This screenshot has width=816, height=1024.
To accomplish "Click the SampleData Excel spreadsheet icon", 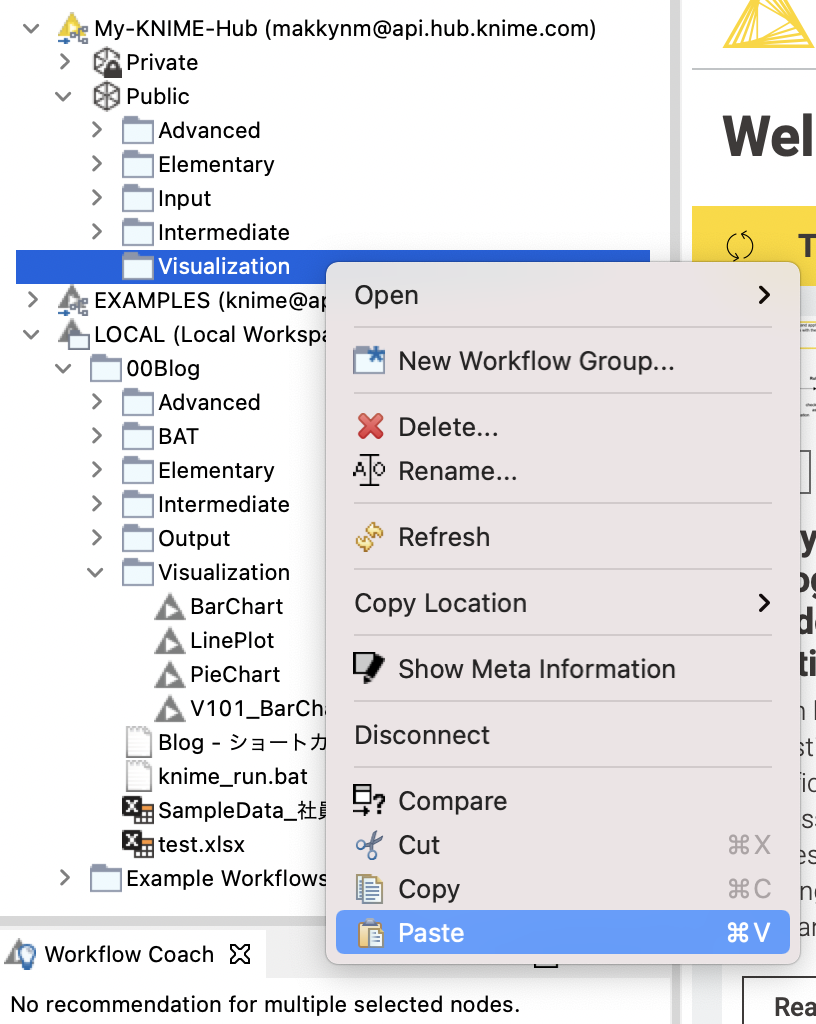I will (137, 810).
